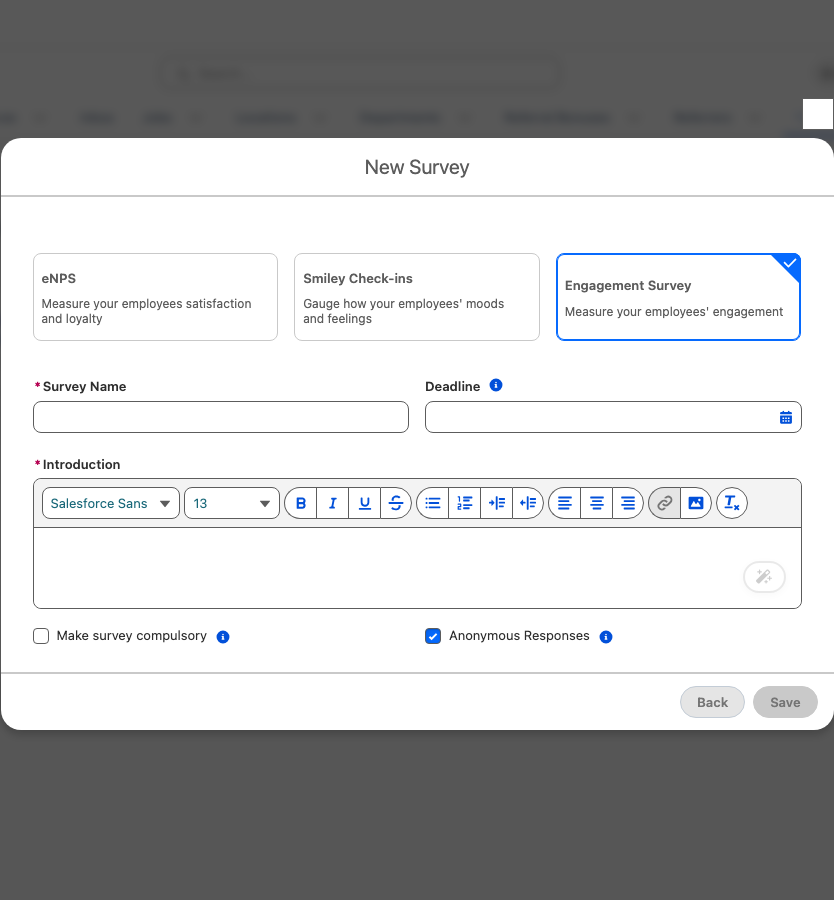Open the Deadline calendar picker icon

[786, 417]
